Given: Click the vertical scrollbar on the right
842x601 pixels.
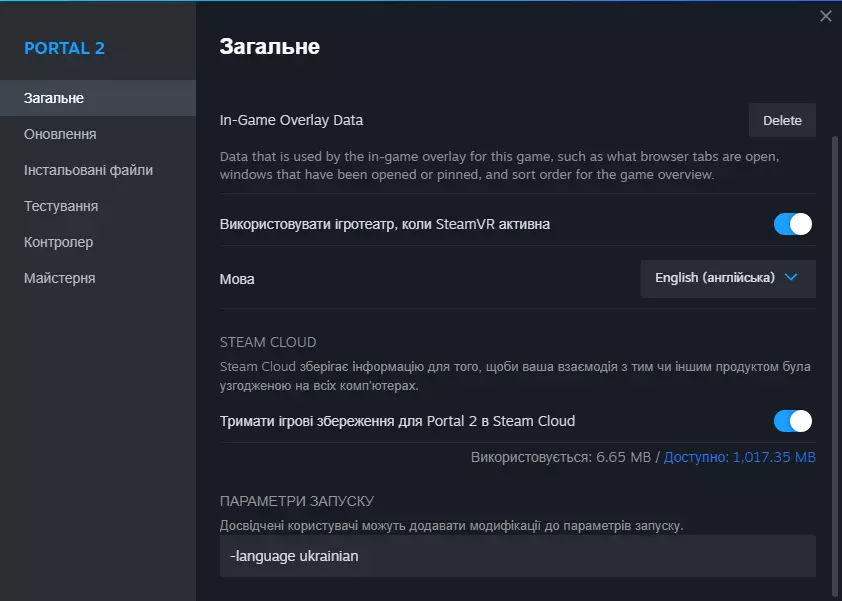Looking at the screenshot, I should tap(836, 300).
